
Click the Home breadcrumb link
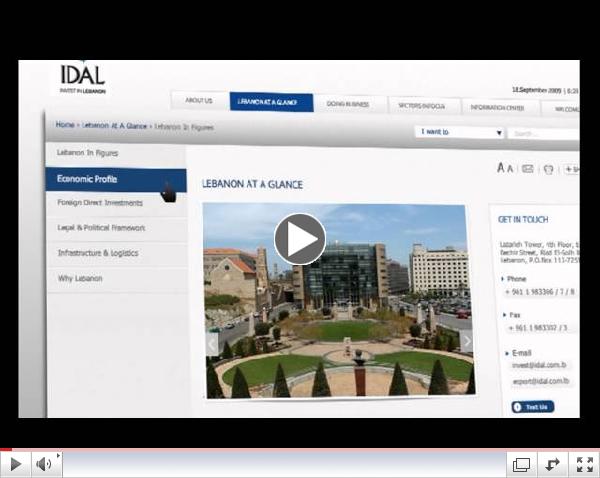point(65,125)
